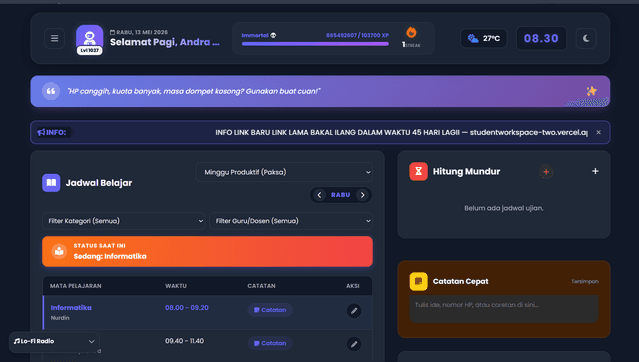639x362 pixels.
Task: Click the RABU day label
Action: 341,195
